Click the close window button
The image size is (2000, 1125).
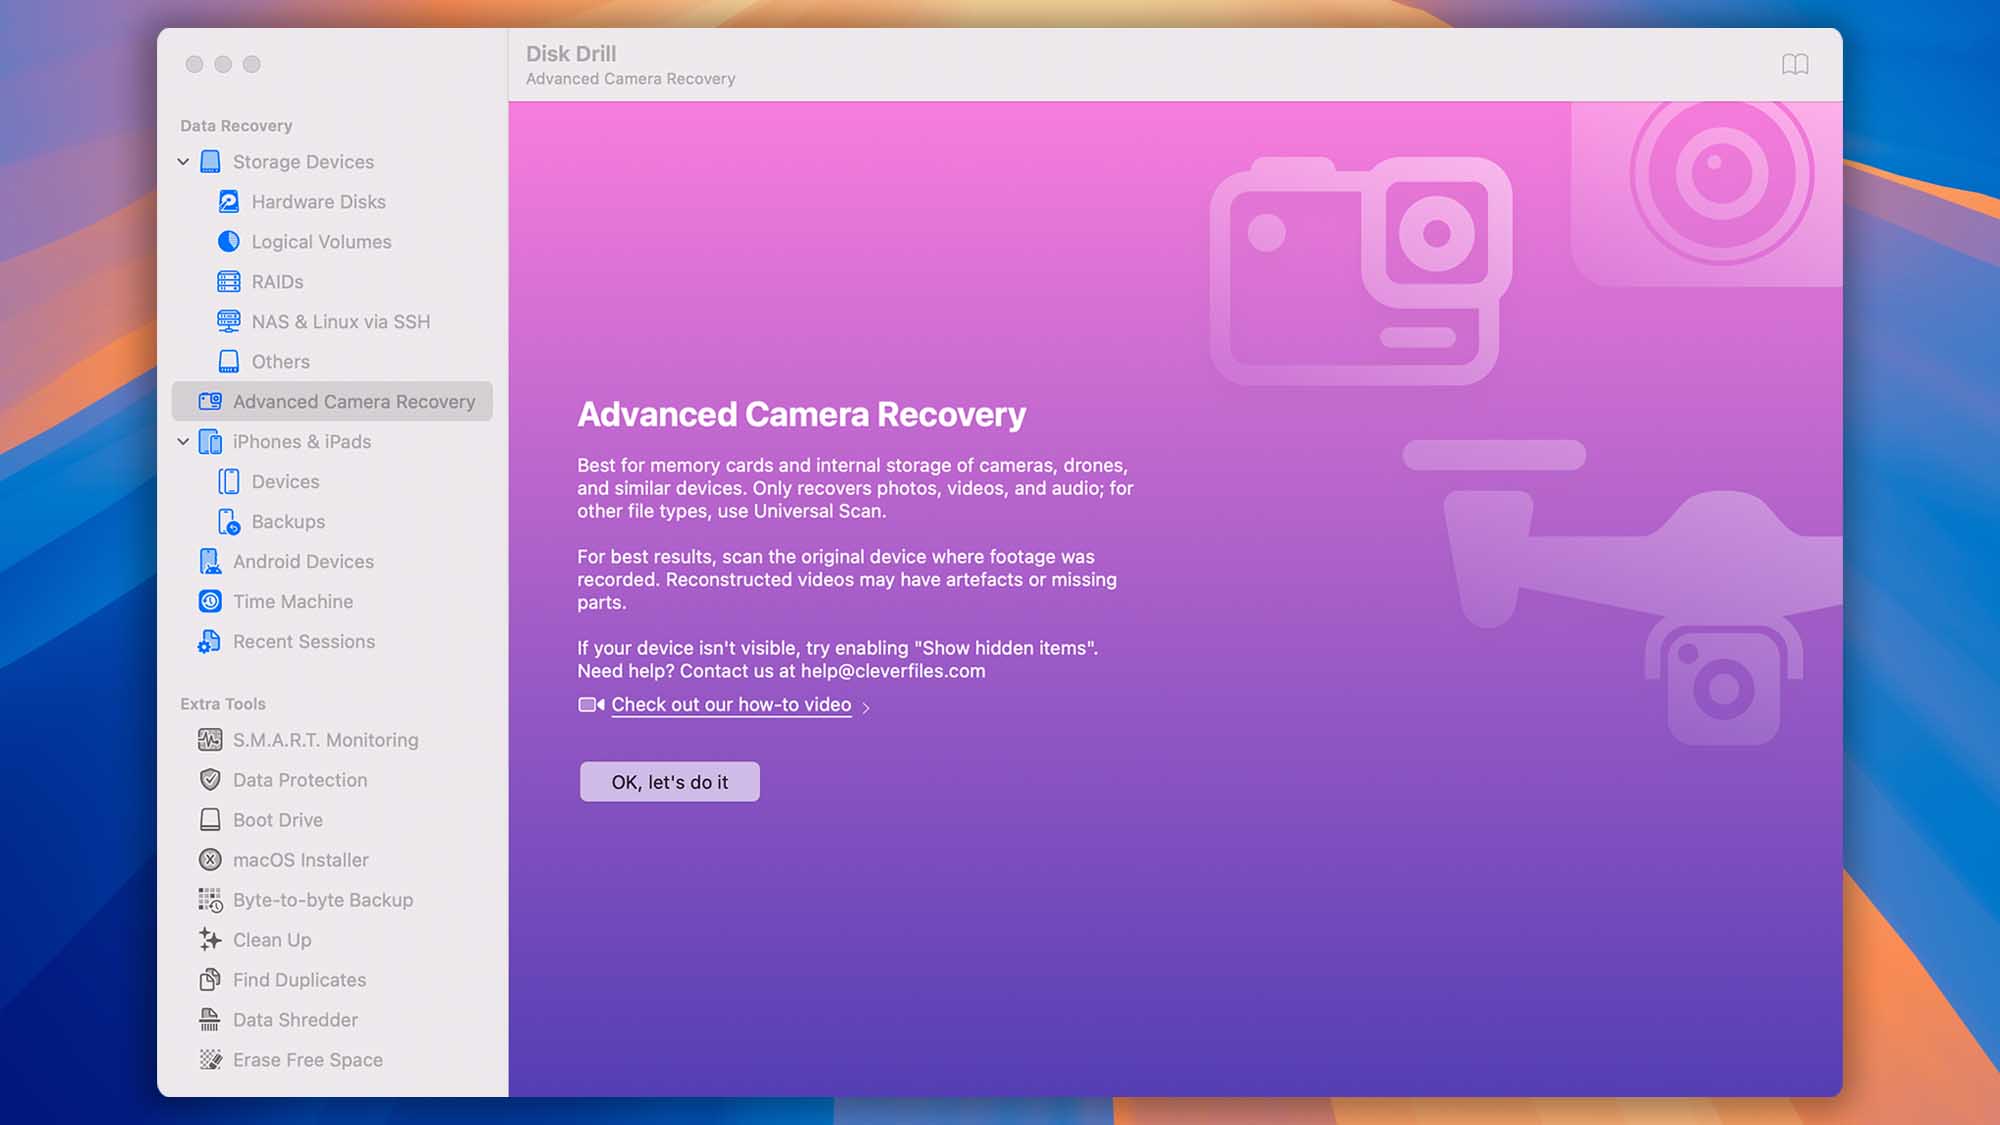point(194,64)
